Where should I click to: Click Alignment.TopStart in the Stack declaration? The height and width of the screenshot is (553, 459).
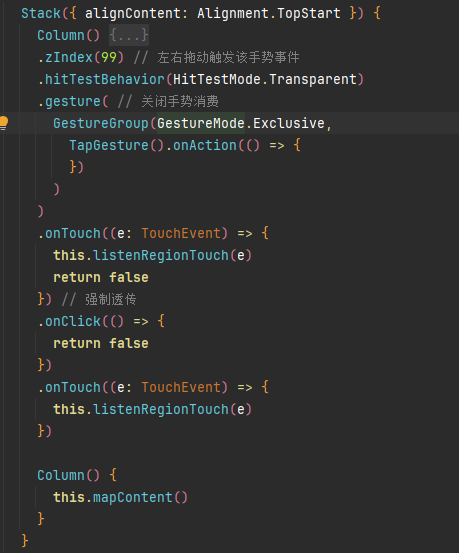pos(269,13)
